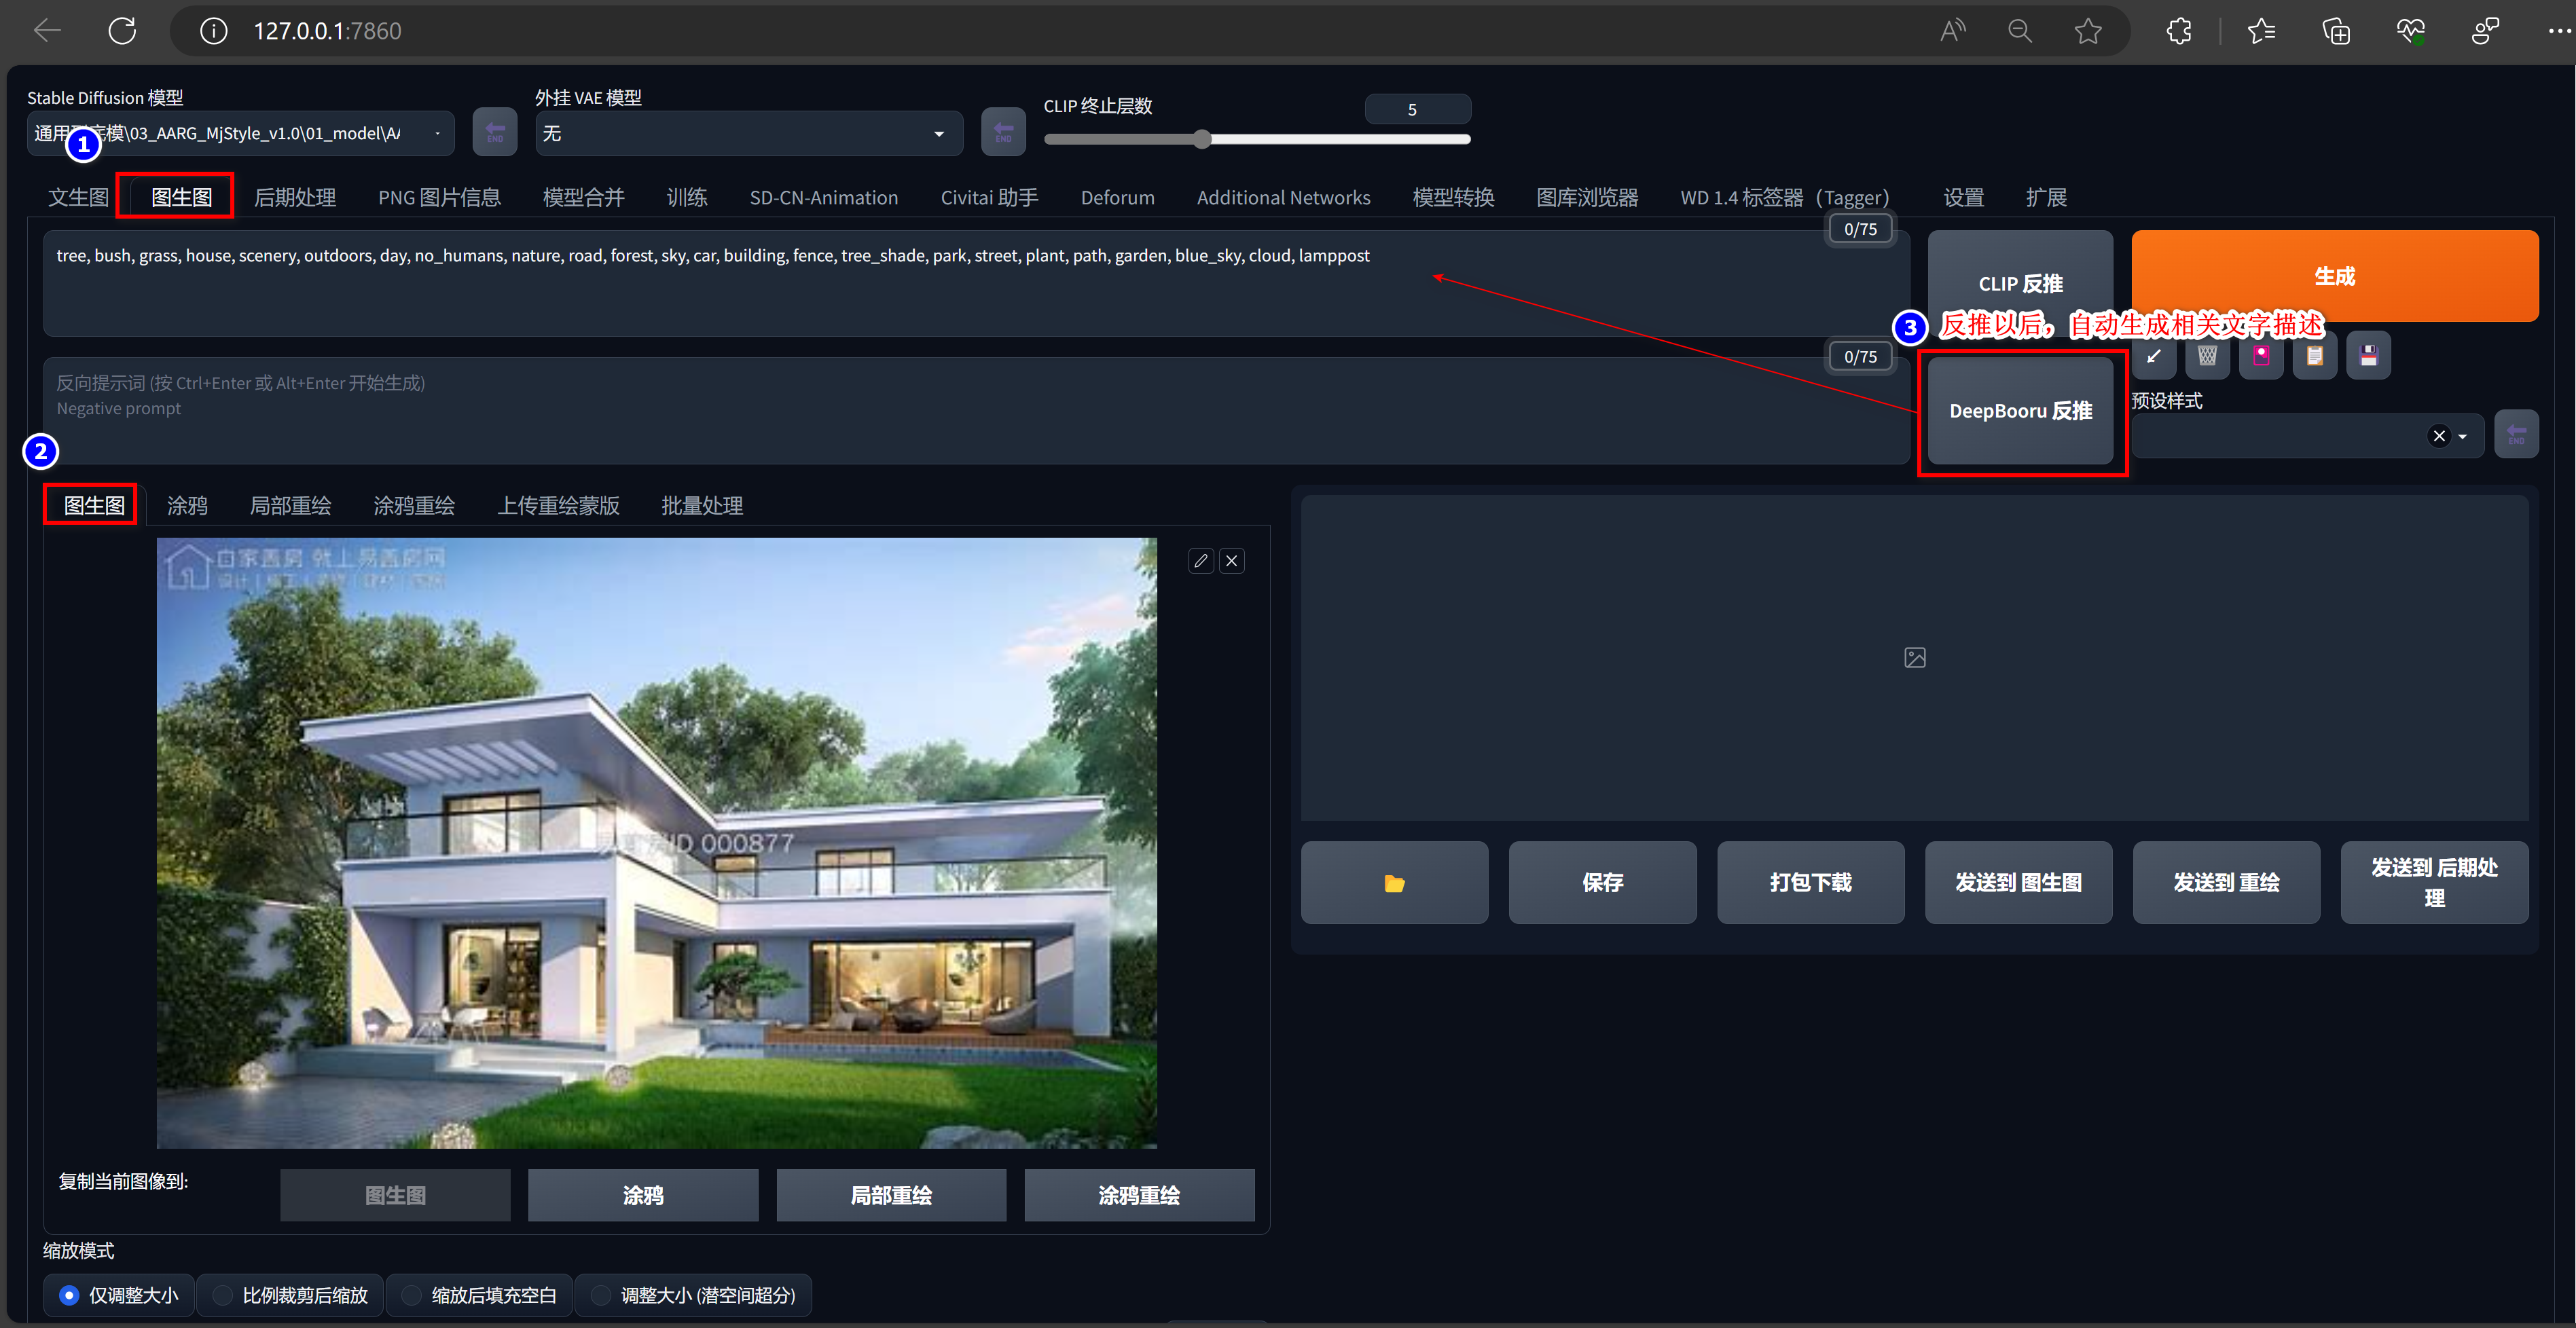Select 缩放后填充空白 resize mode
The height and width of the screenshot is (1328, 2576).
(411, 1295)
